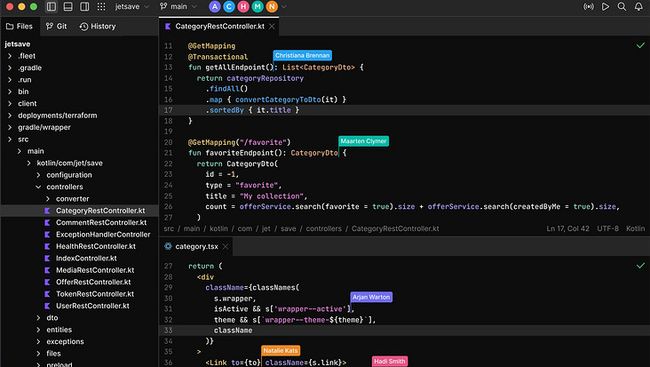Switch to the Files tab
Image resolution: width=650 pixels, height=367 pixels.
click(19, 26)
